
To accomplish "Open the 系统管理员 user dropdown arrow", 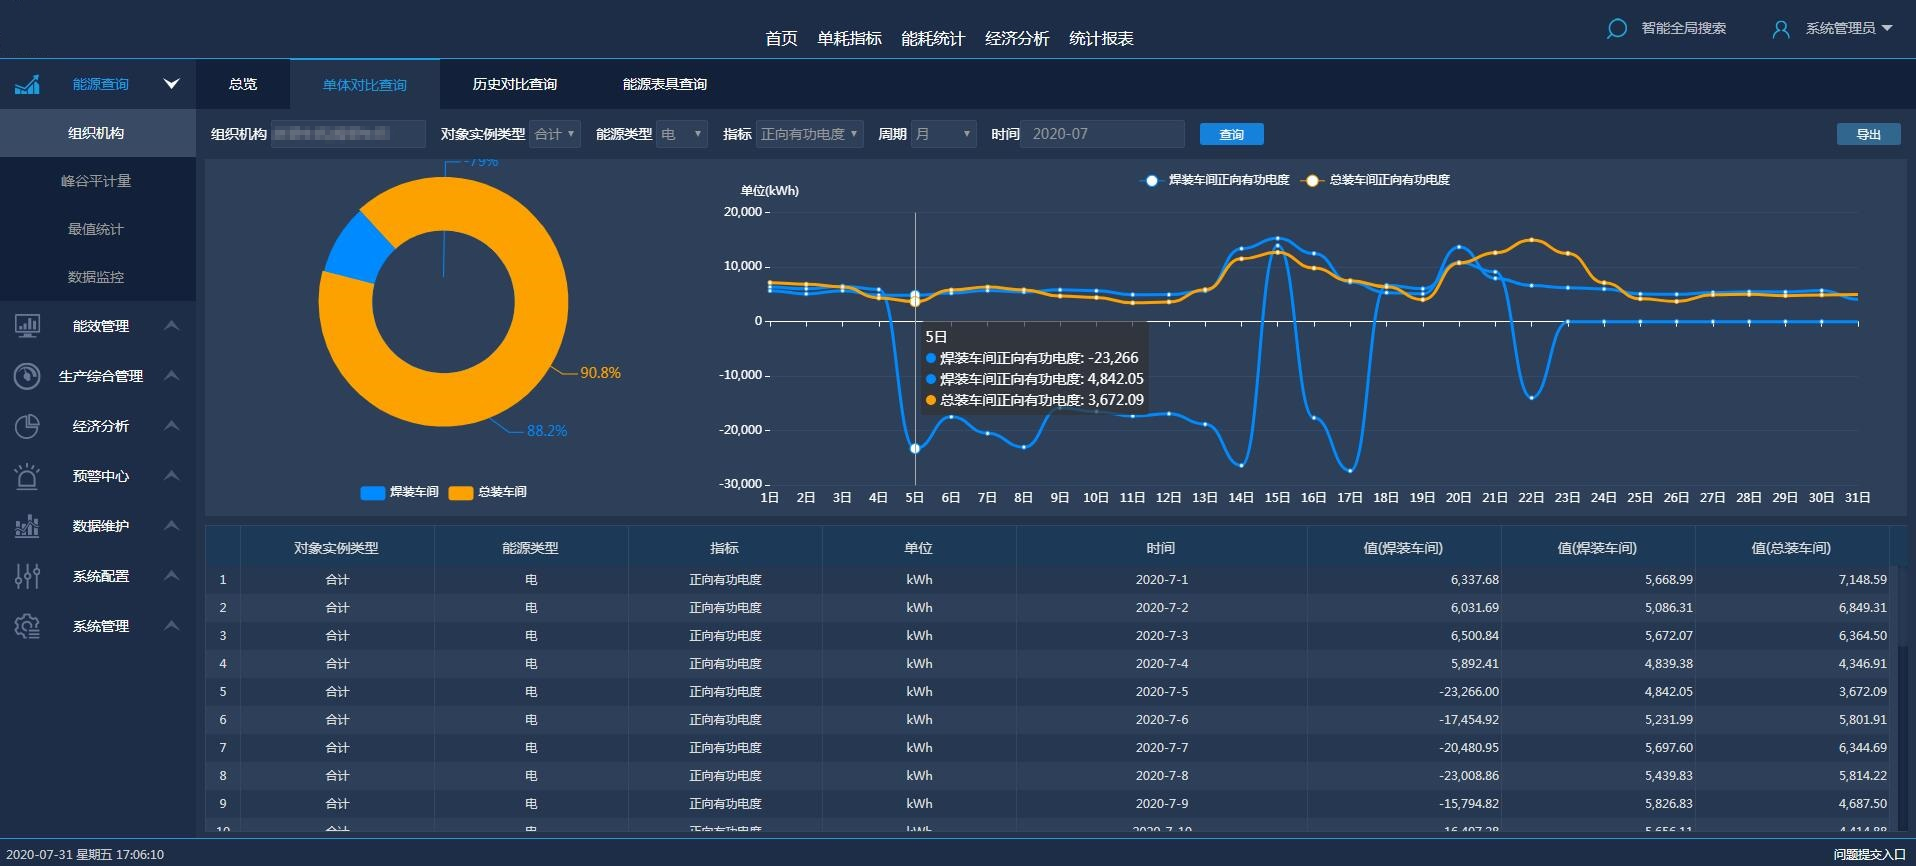I will [x=1887, y=28].
